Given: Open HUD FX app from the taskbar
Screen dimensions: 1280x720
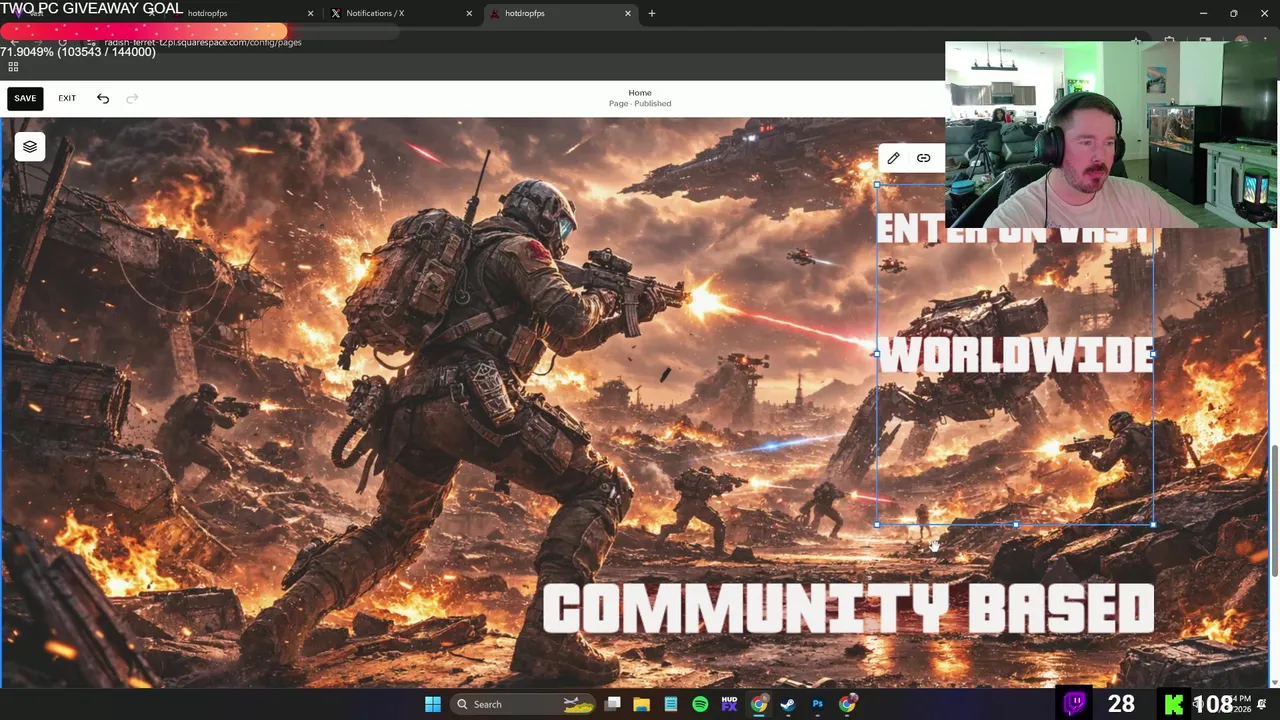Looking at the screenshot, I should pos(729,704).
